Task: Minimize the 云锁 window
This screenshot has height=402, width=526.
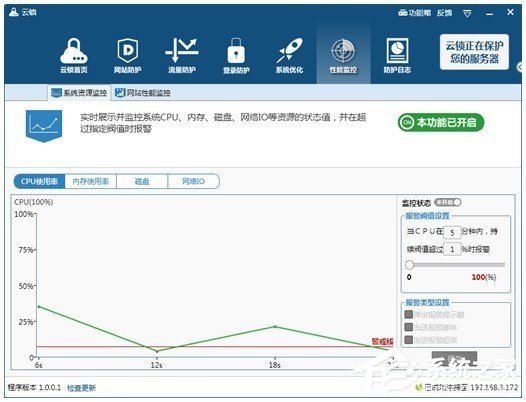Action: coord(490,14)
